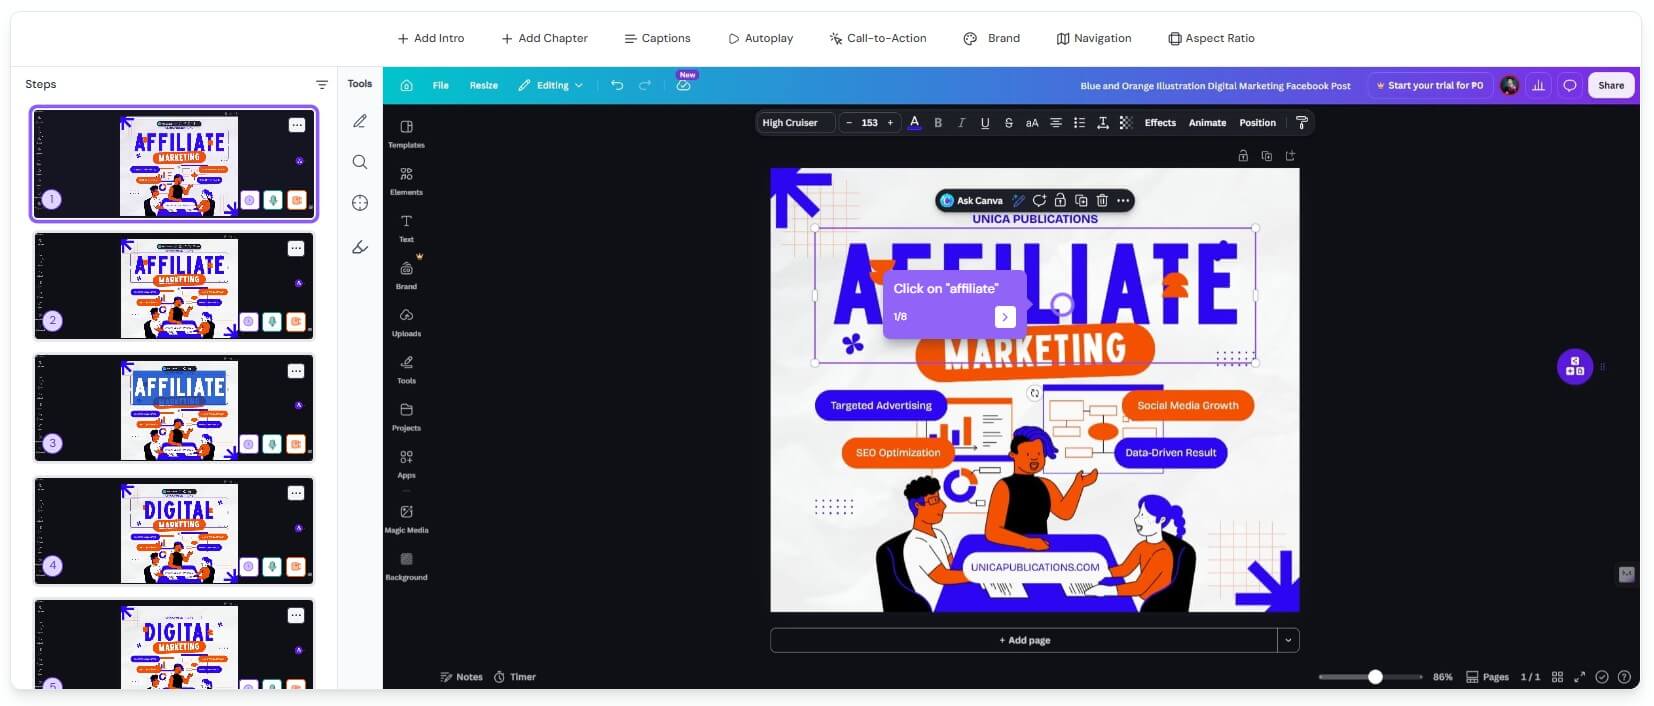Open Apps in Canva sidebar
The width and height of the screenshot is (1654, 706).
click(x=406, y=463)
